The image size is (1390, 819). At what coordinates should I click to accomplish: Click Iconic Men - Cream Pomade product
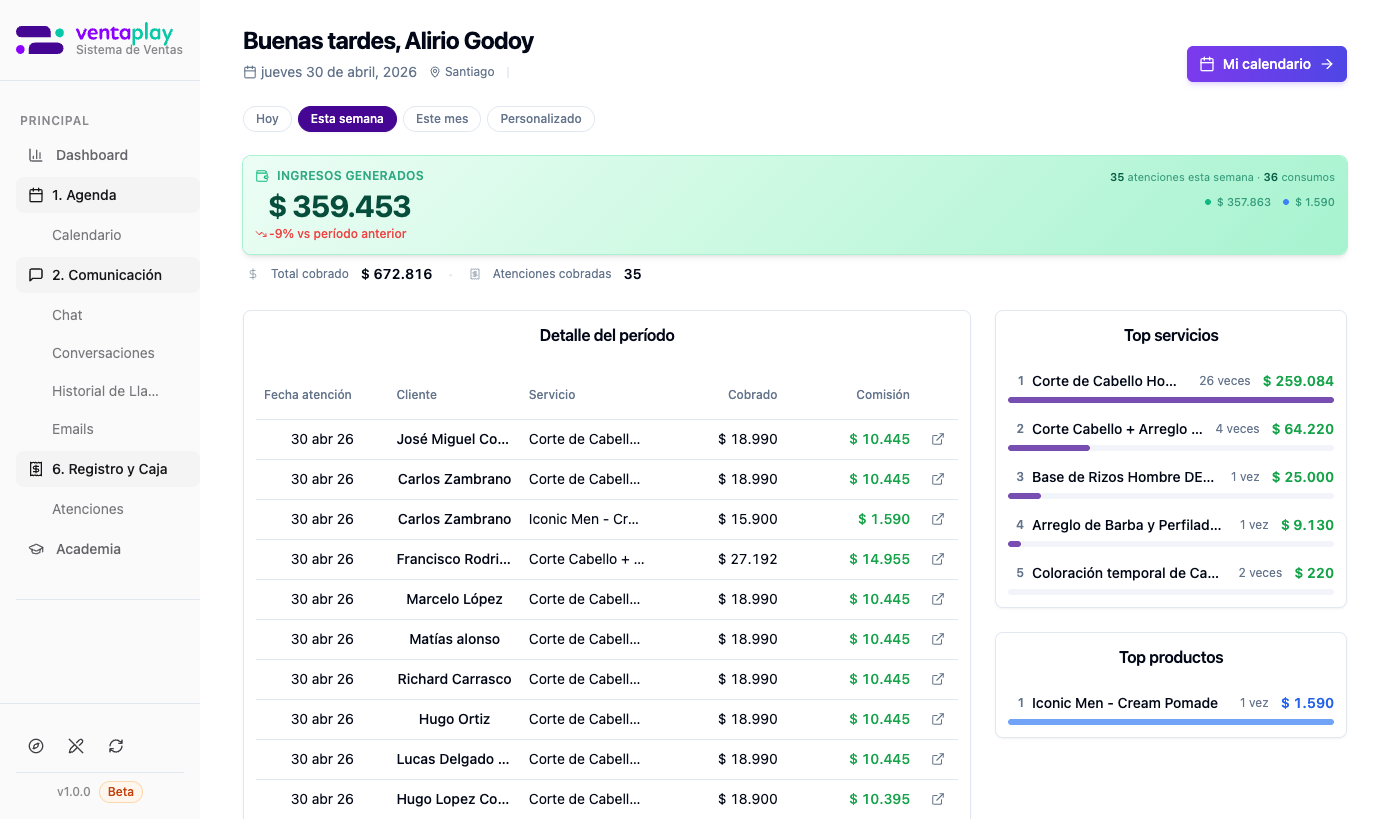click(x=1125, y=703)
